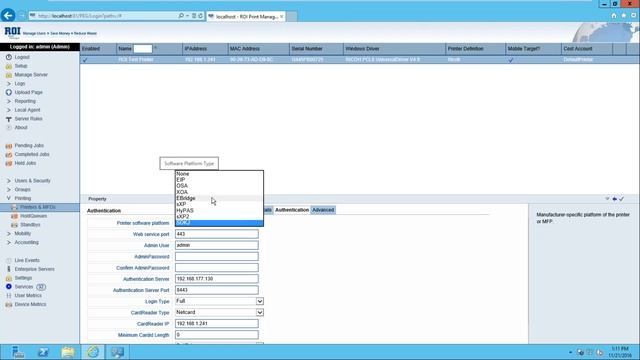Open Completed Jobs icon
This screenshot has width=640, height=360.
click(9, 155)
